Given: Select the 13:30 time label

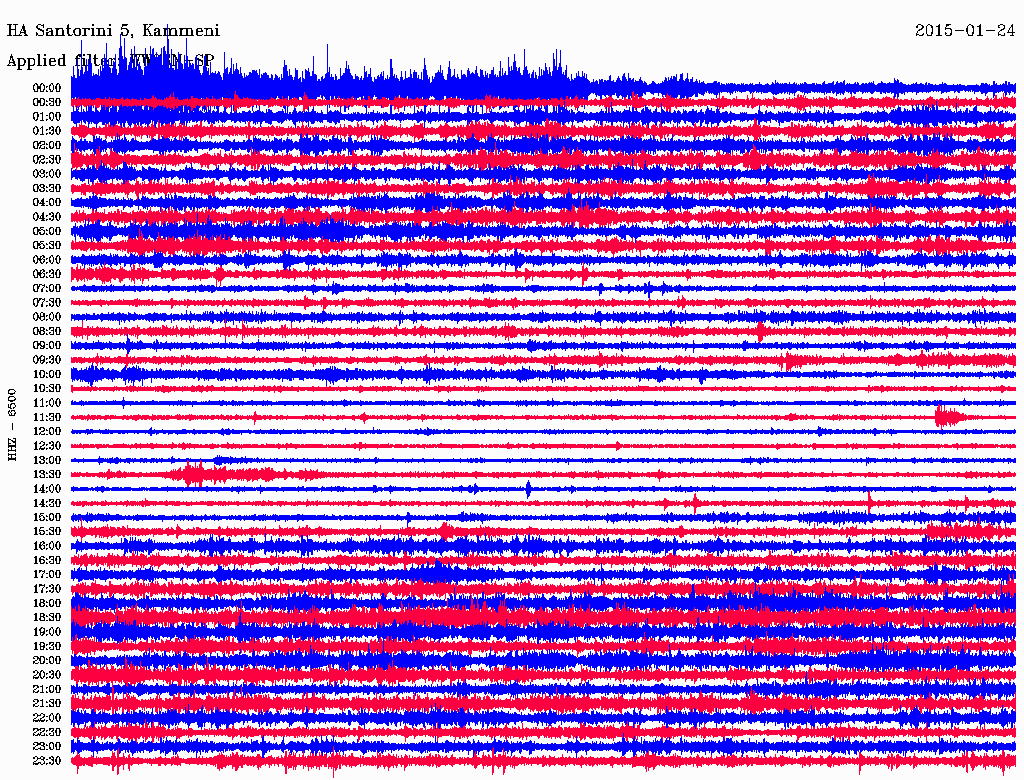Looking at the screenshot, I should click(47, 474).
